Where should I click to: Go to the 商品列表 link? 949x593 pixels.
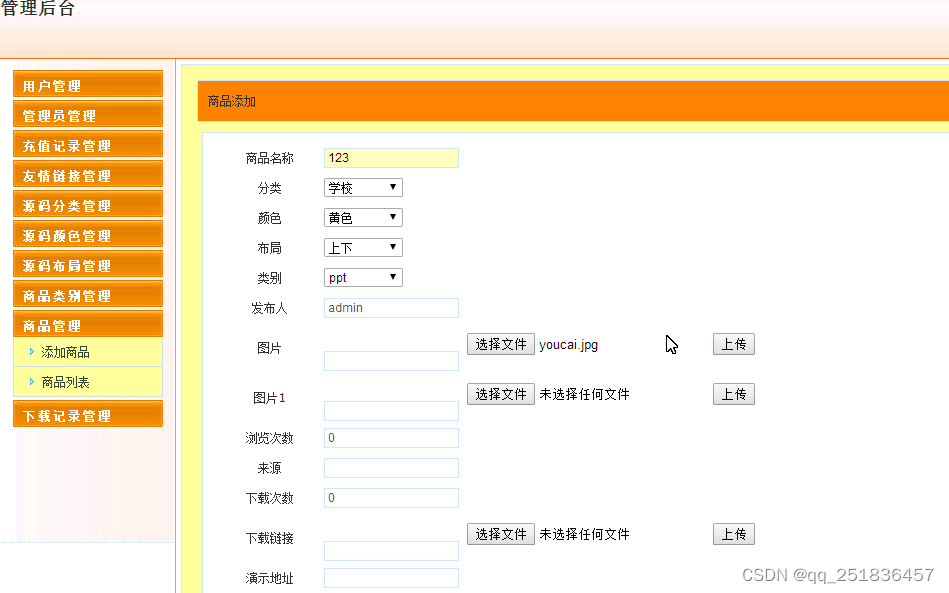click(65, 382)
